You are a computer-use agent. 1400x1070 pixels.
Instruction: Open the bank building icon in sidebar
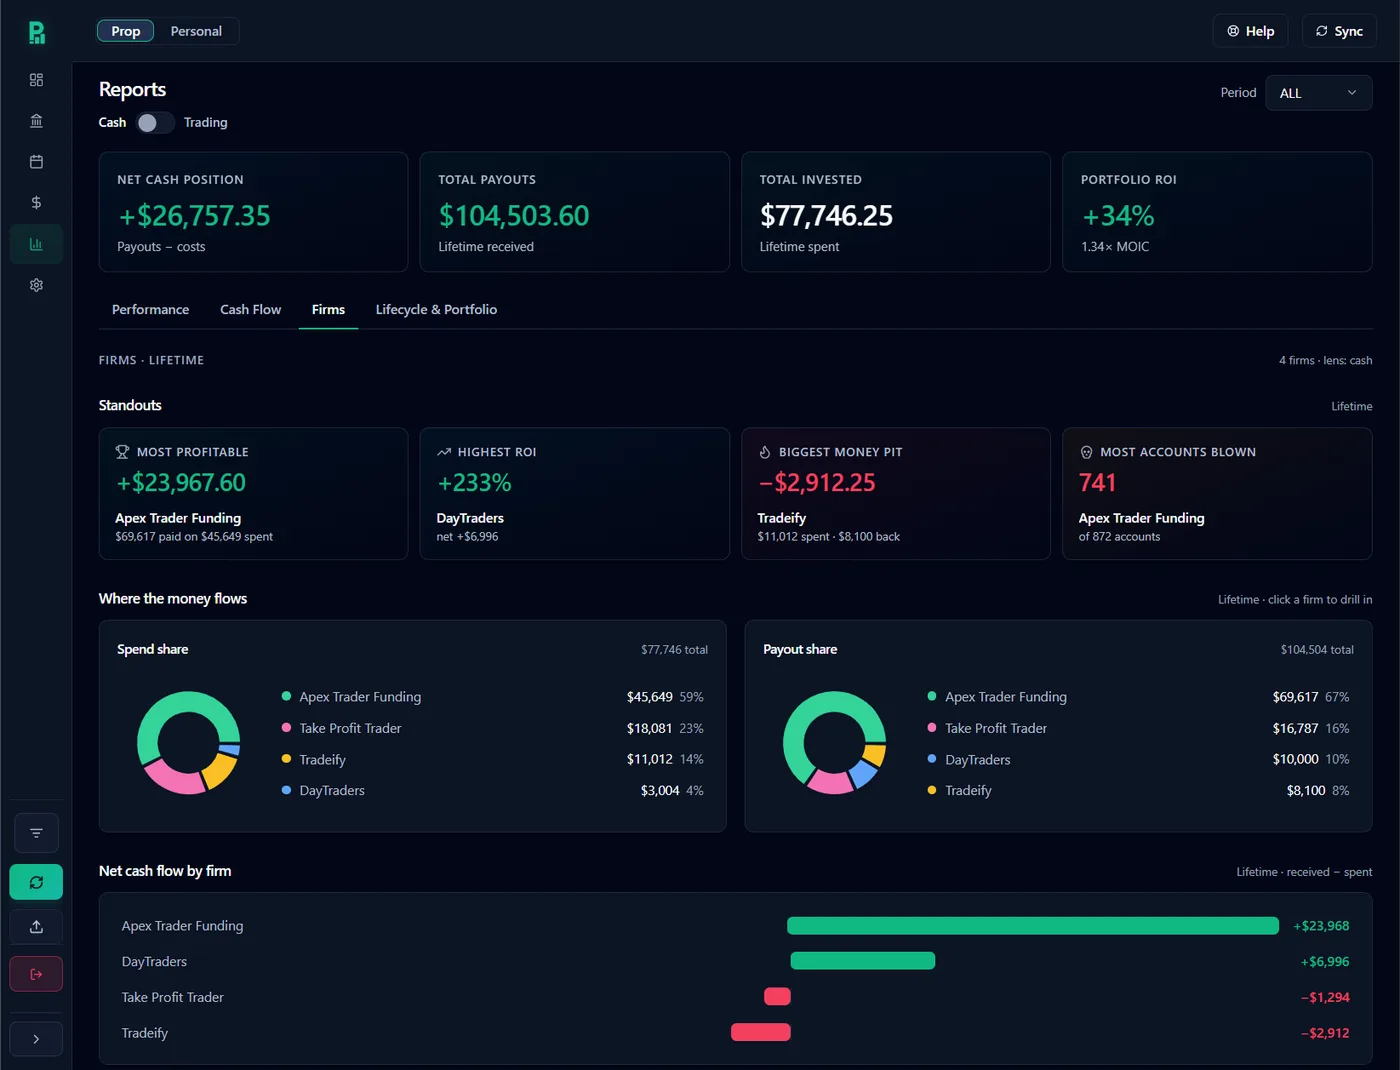[36, 121]
